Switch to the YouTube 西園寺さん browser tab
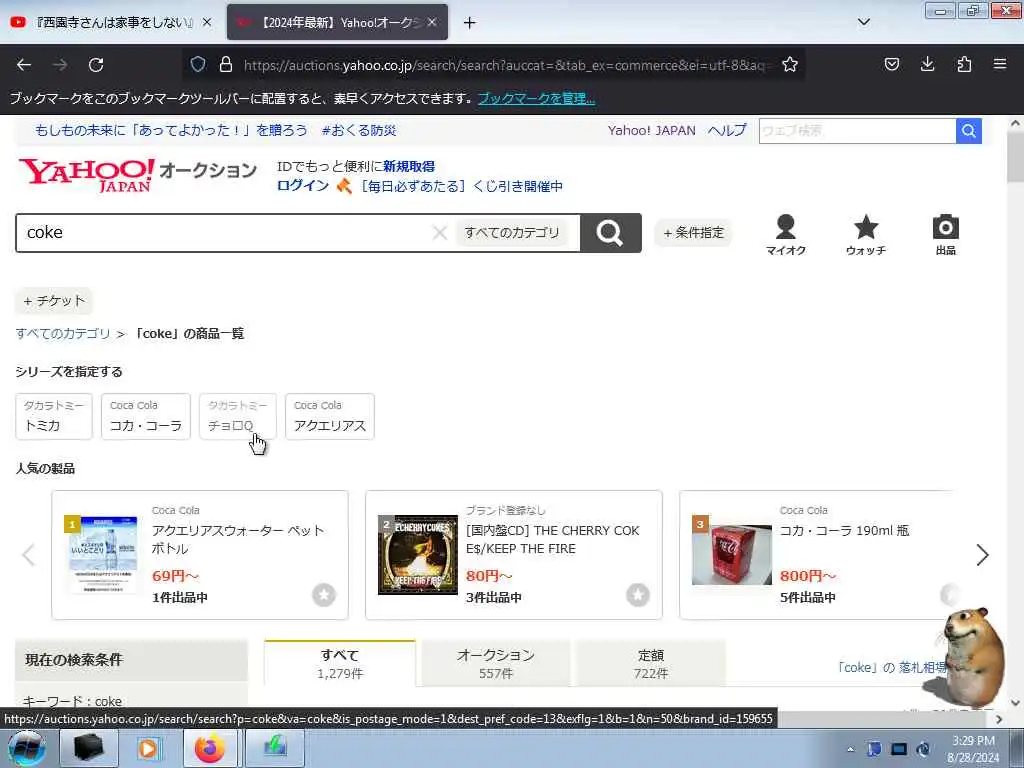This screenshot has height=768, width=1024. (x=111, y=23)
